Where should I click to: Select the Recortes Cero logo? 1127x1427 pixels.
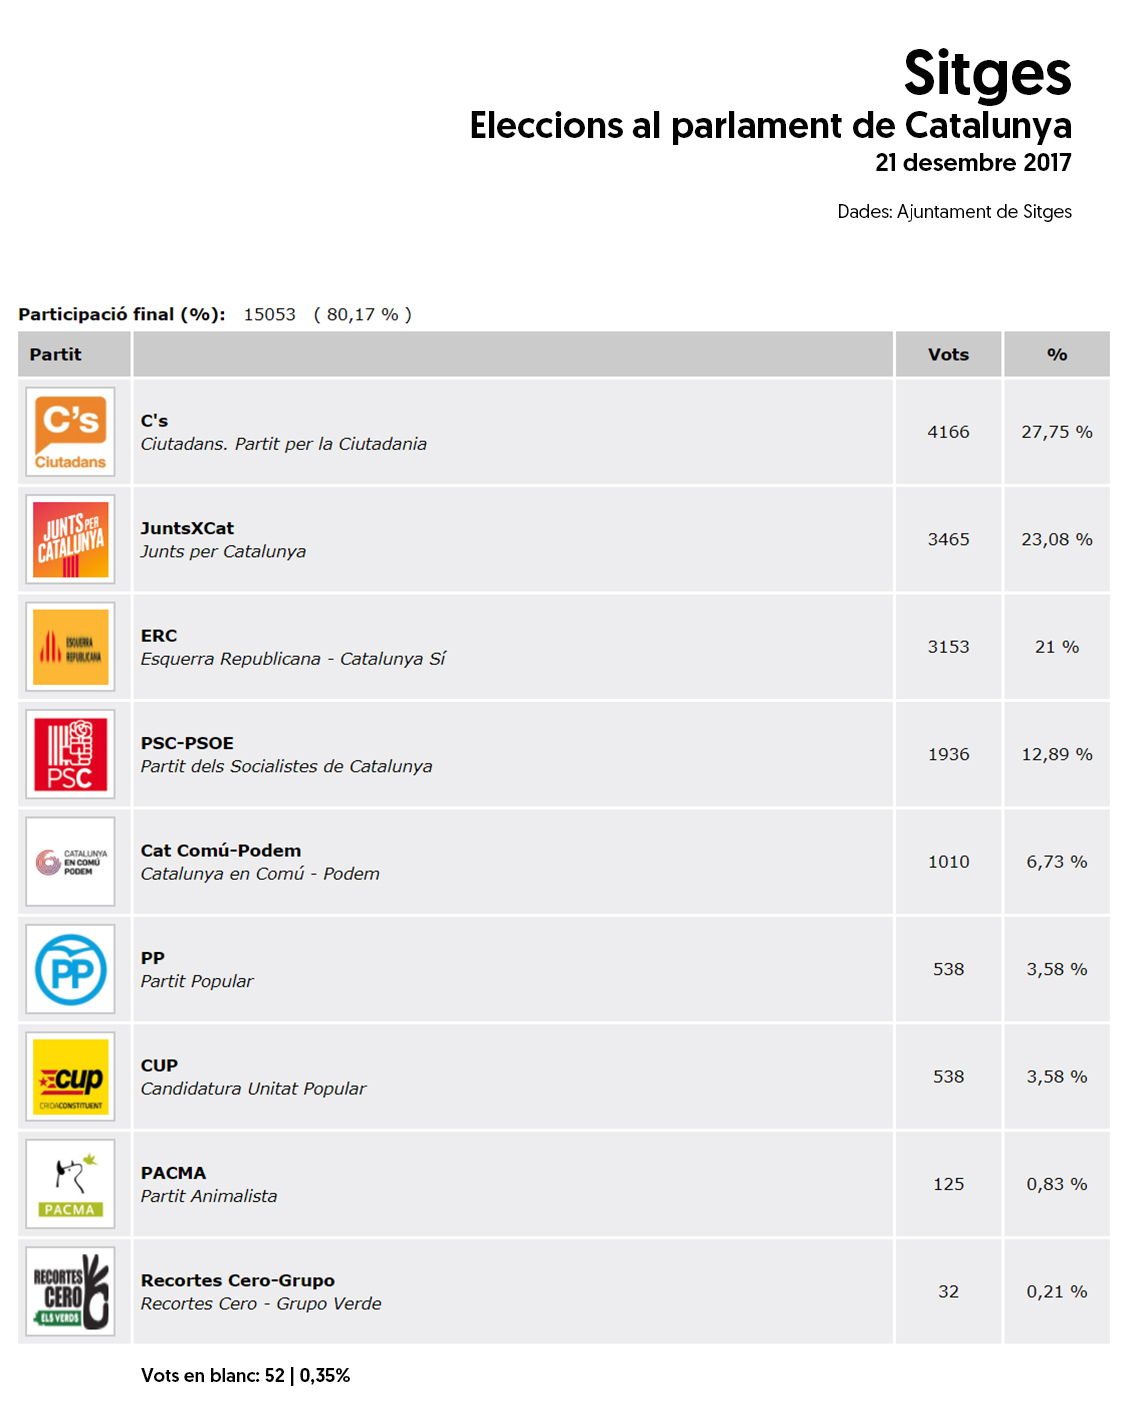(x=70, y=1292)
